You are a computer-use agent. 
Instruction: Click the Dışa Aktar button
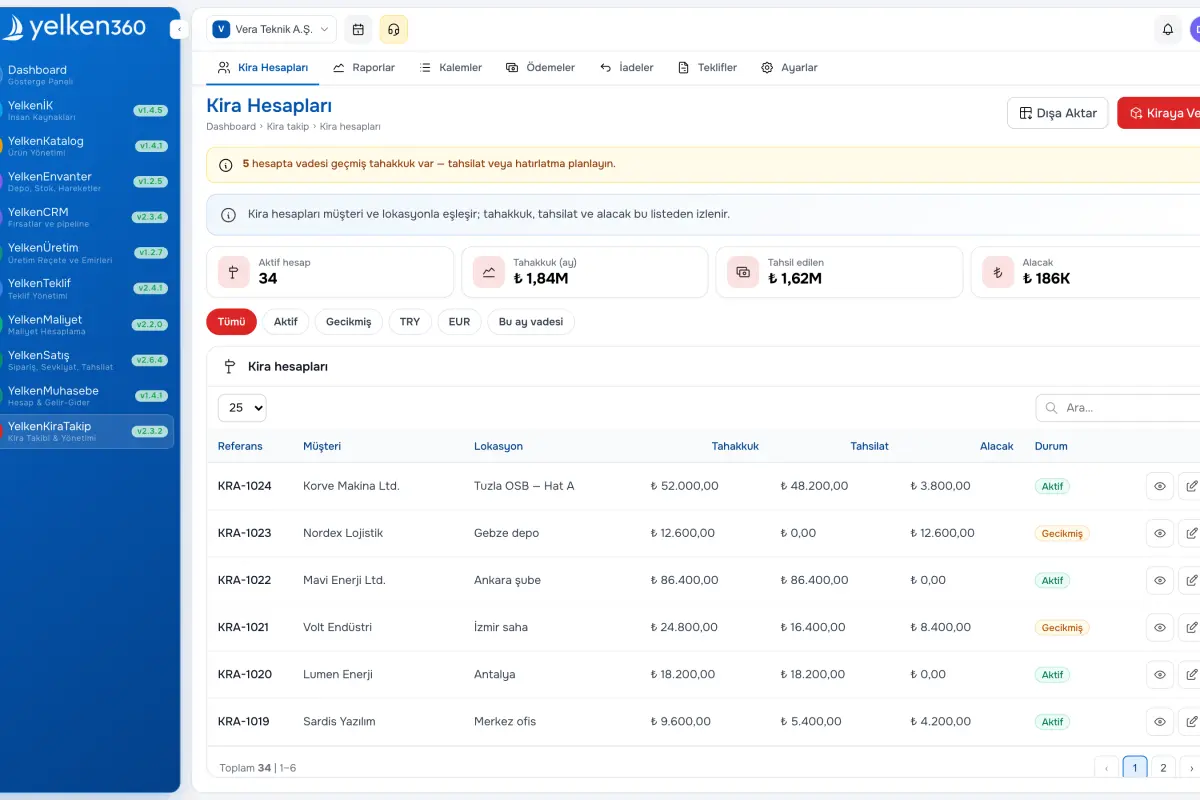click(1057, 113)
